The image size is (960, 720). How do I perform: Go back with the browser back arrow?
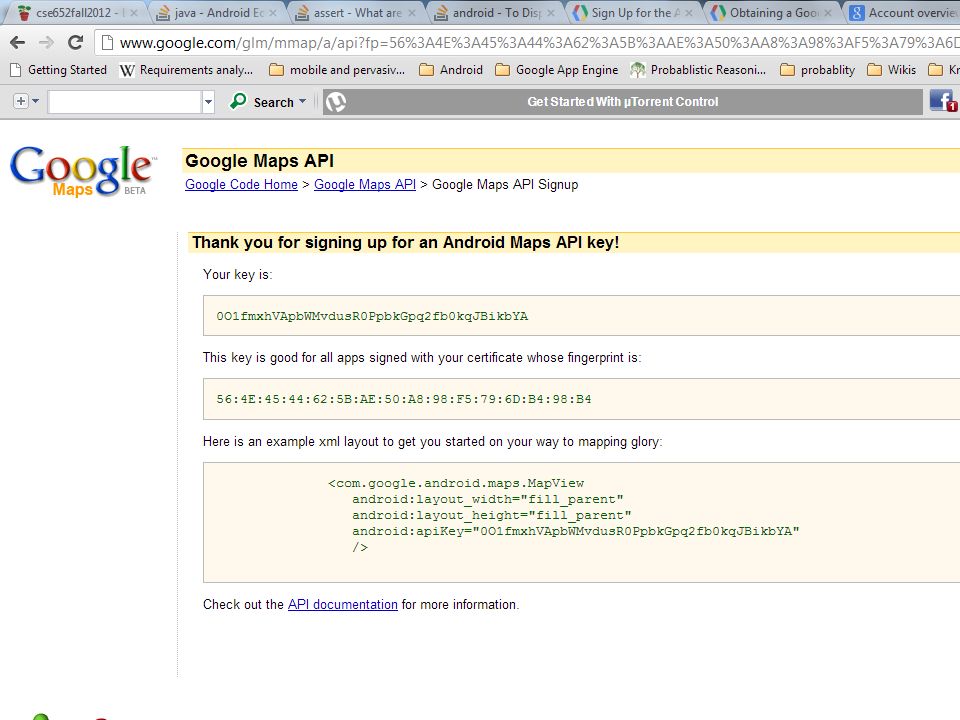point(17,42)
